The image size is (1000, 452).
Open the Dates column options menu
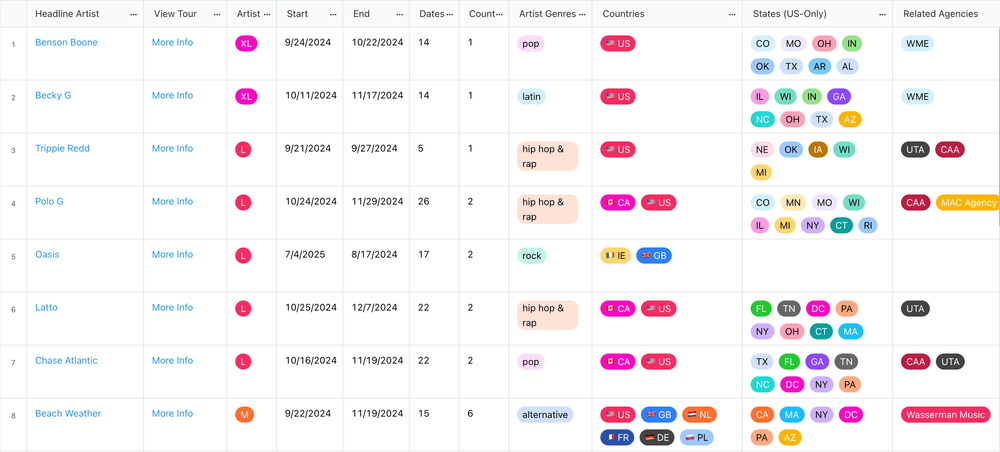pyautogui.click(x=450, y=14)
